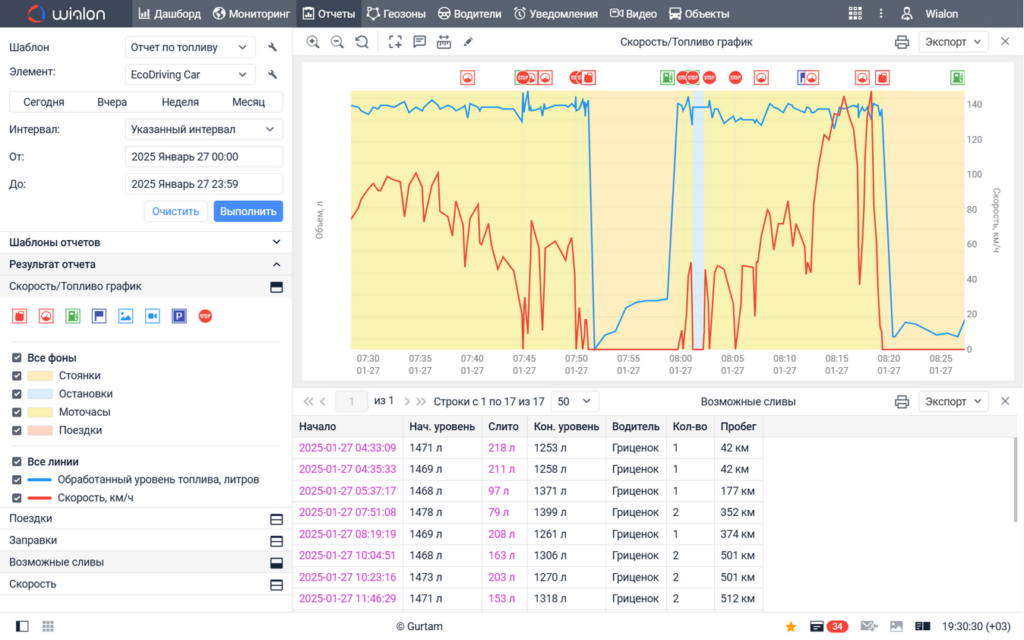Open rows-per-page dropdown showing 50
The width and height of the screenshot is (1024, 640).
point(575,401)
